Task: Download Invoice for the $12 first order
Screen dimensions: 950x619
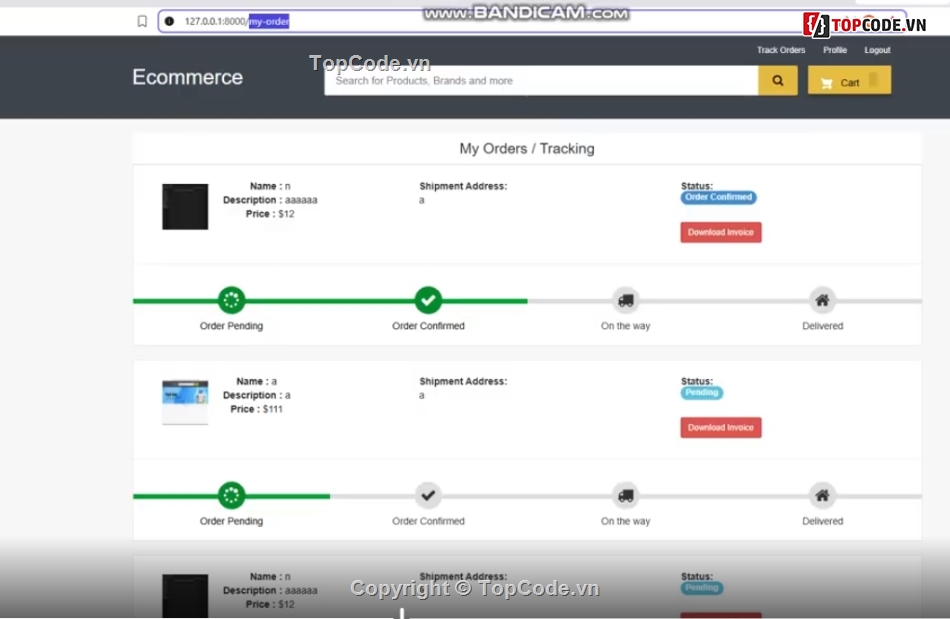Action: tap(721, 232)
